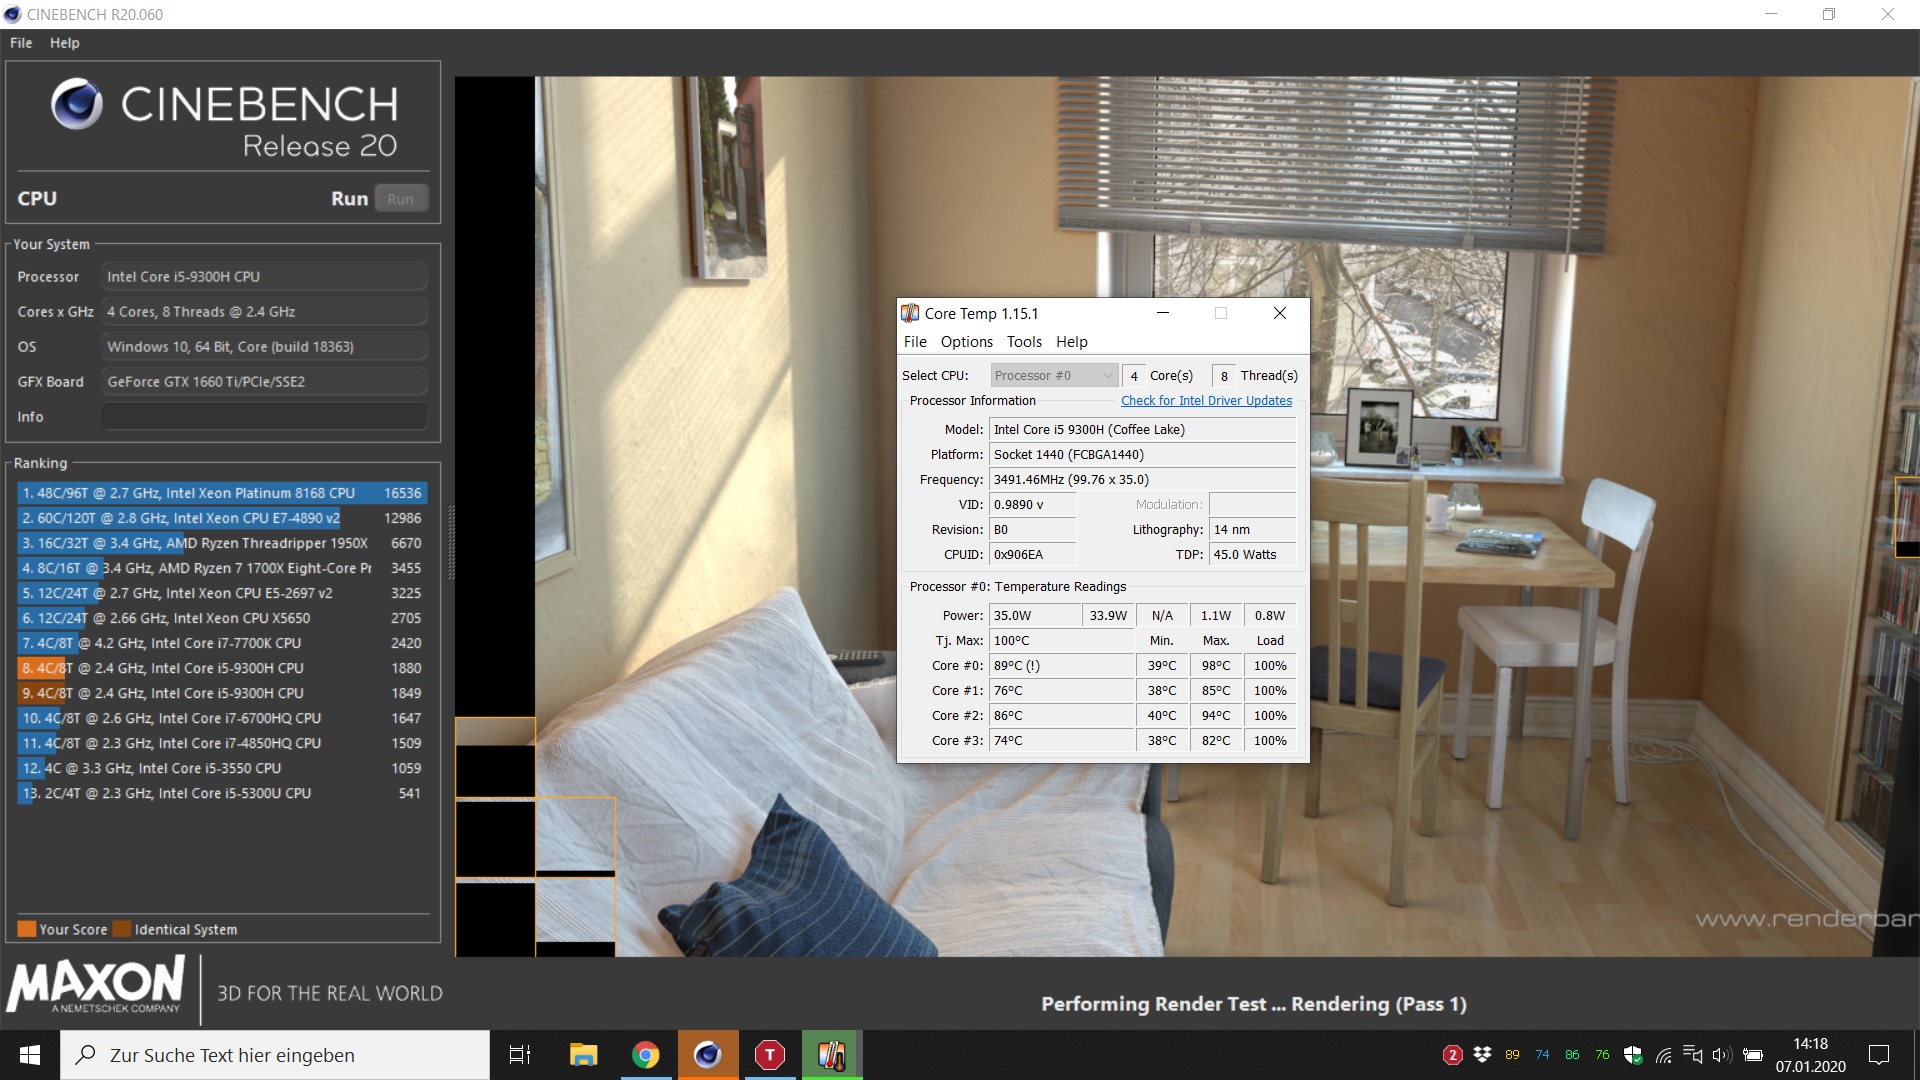
Task: Open the Task View button
Action: click(520, 1055)
